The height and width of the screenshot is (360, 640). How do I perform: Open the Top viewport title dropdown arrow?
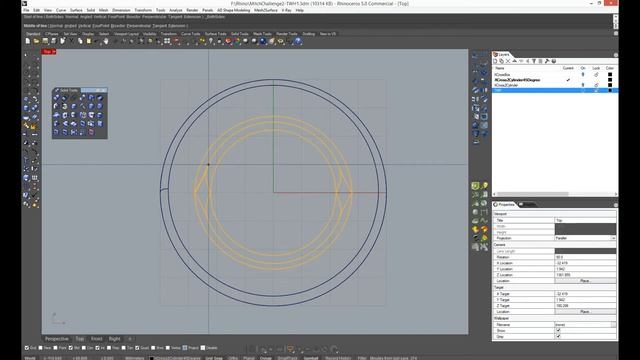tap(54, 52)
